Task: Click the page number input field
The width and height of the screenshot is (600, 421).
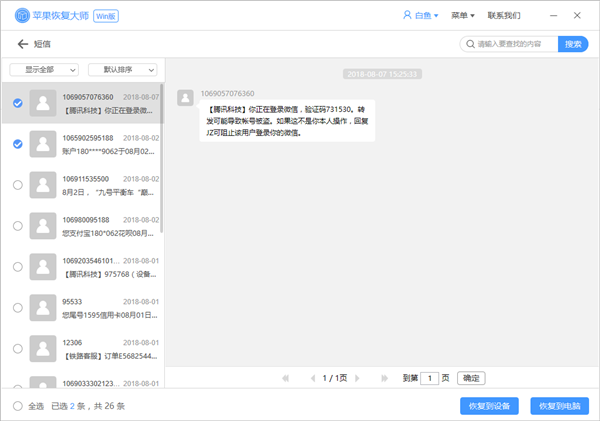Action: point(429,378)
